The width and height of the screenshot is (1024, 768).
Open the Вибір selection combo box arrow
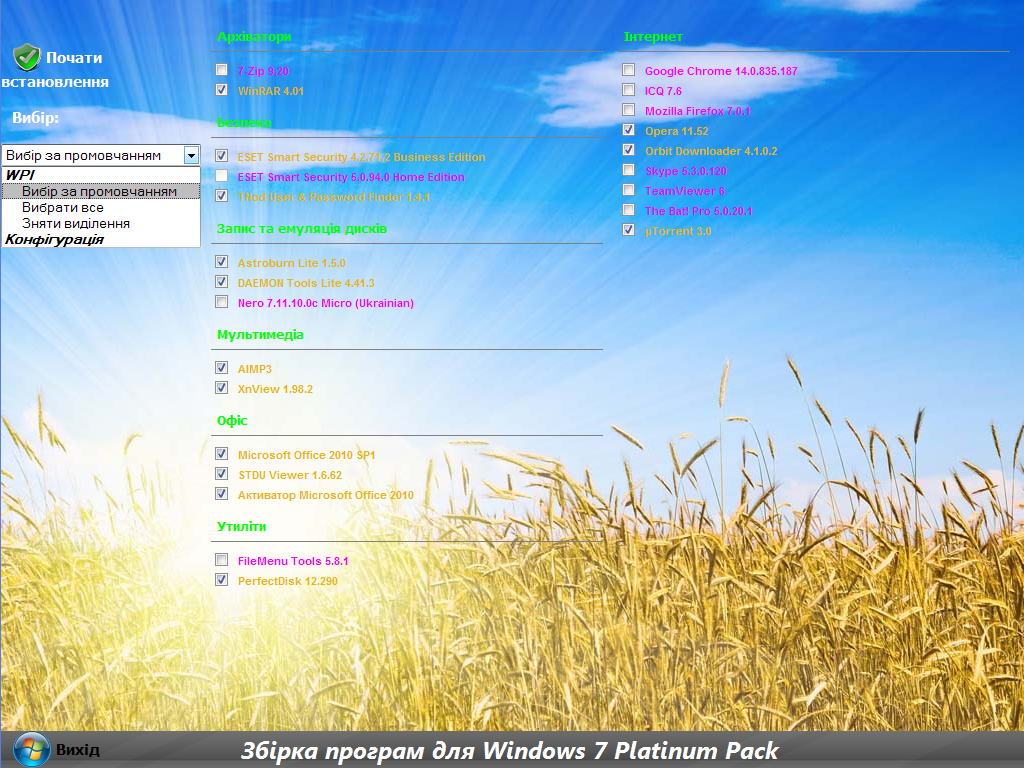[191, 155]
